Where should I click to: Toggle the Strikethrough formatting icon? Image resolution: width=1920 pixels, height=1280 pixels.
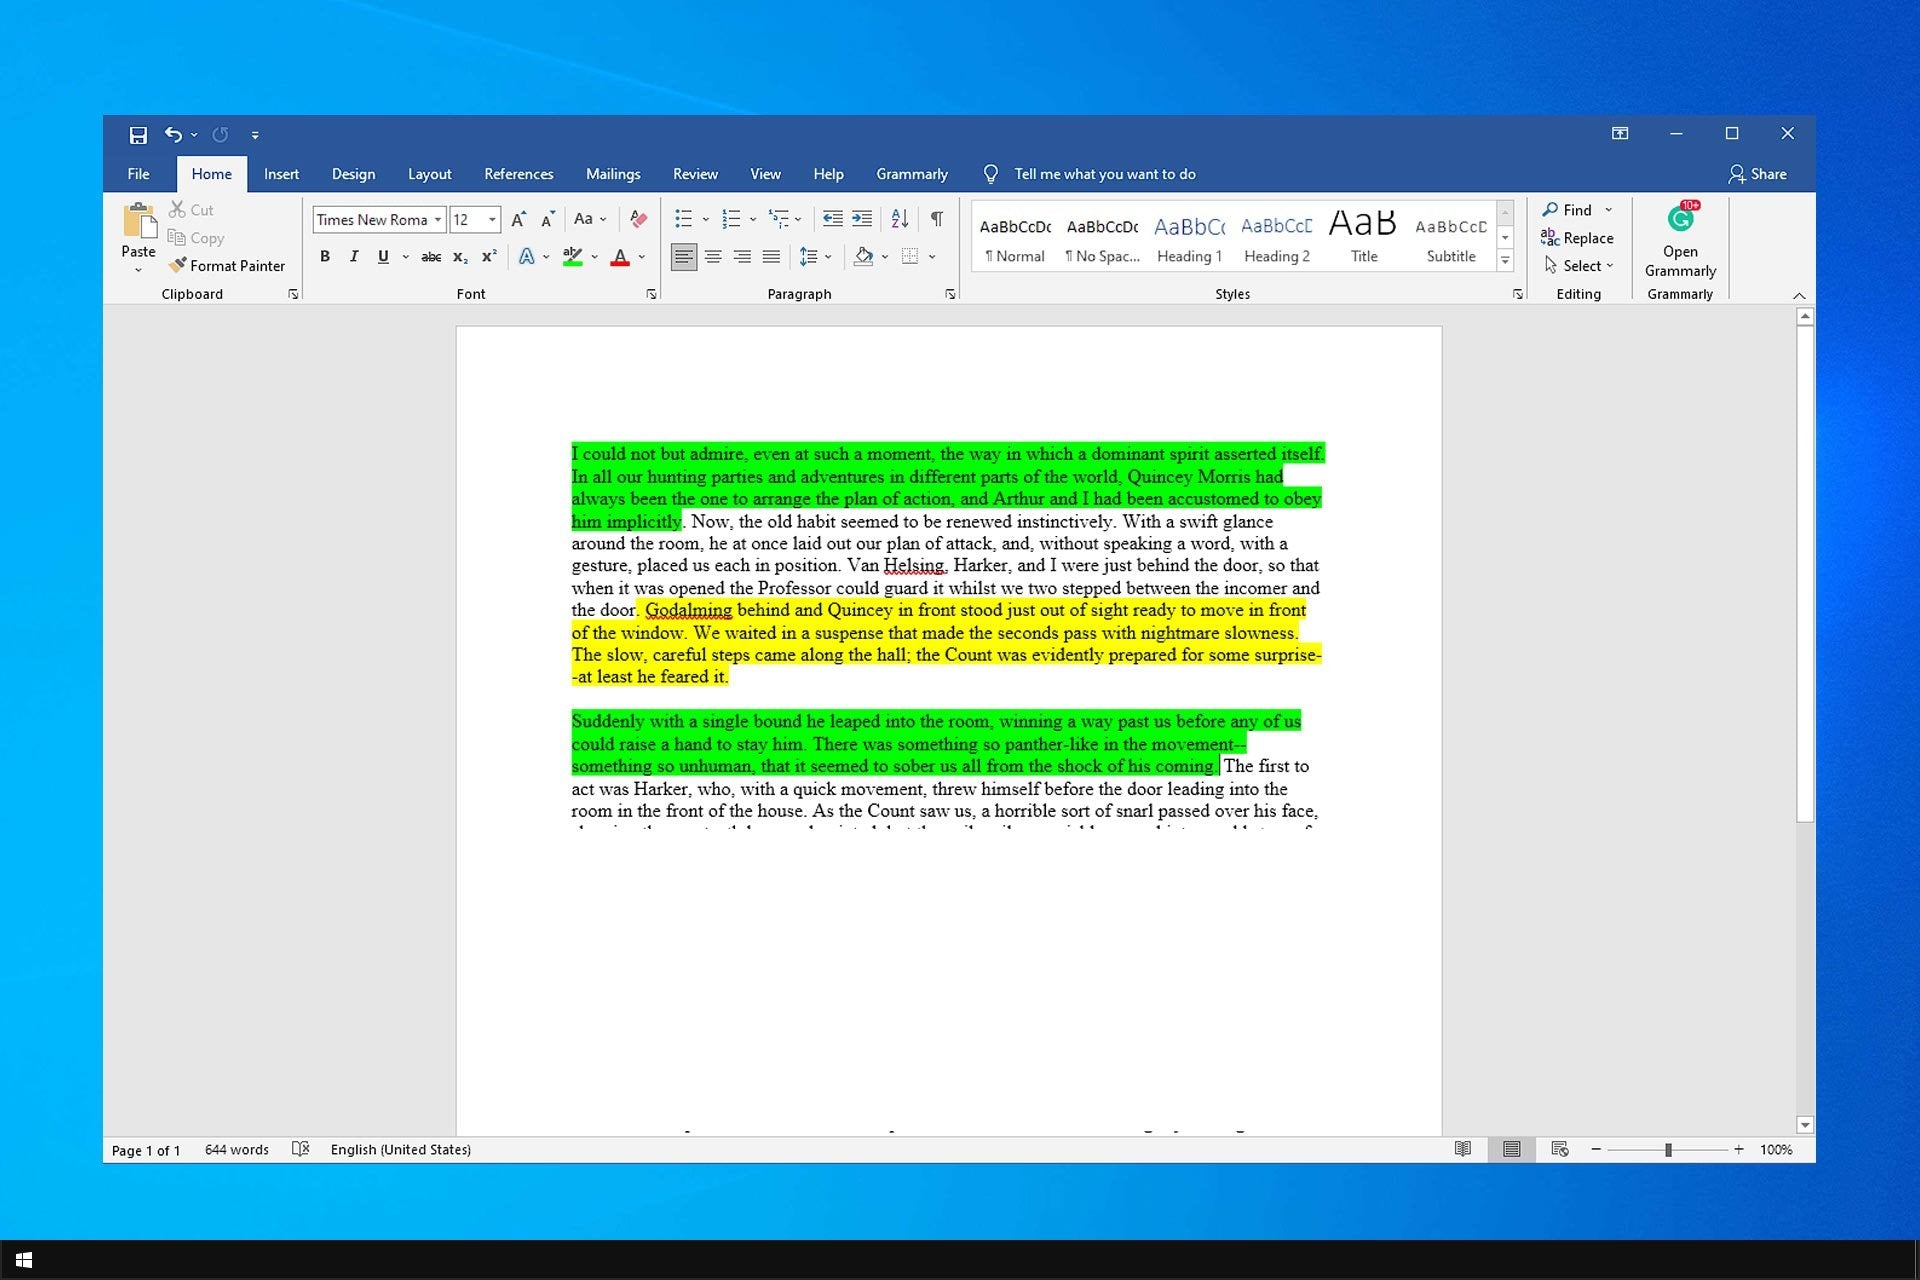coord(429,256)
